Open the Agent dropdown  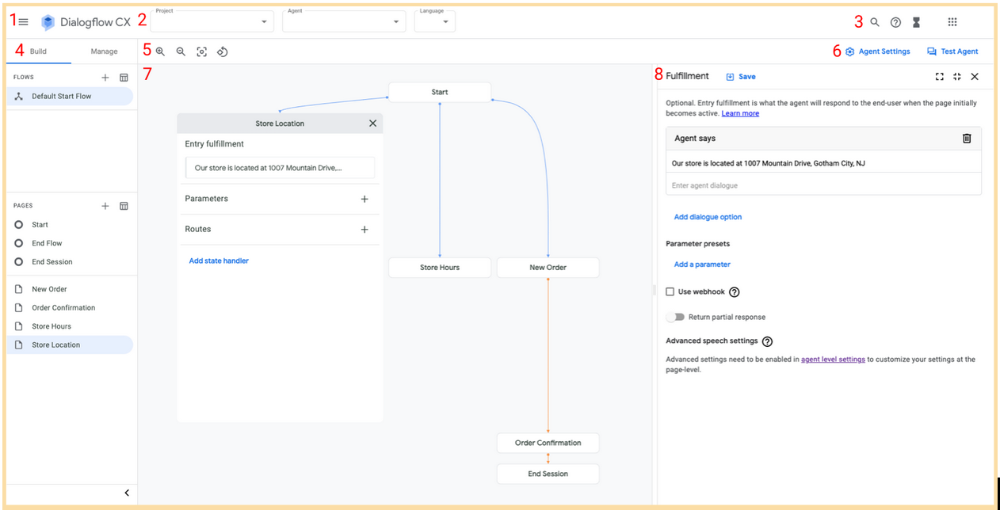[x=344, y=21]
